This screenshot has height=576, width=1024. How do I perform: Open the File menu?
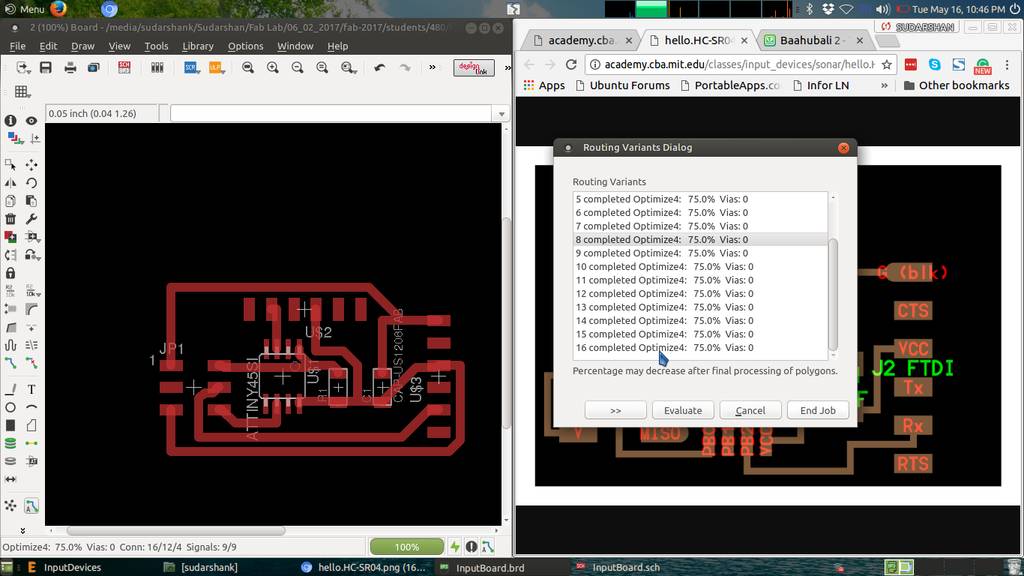(x=18, y=46)
